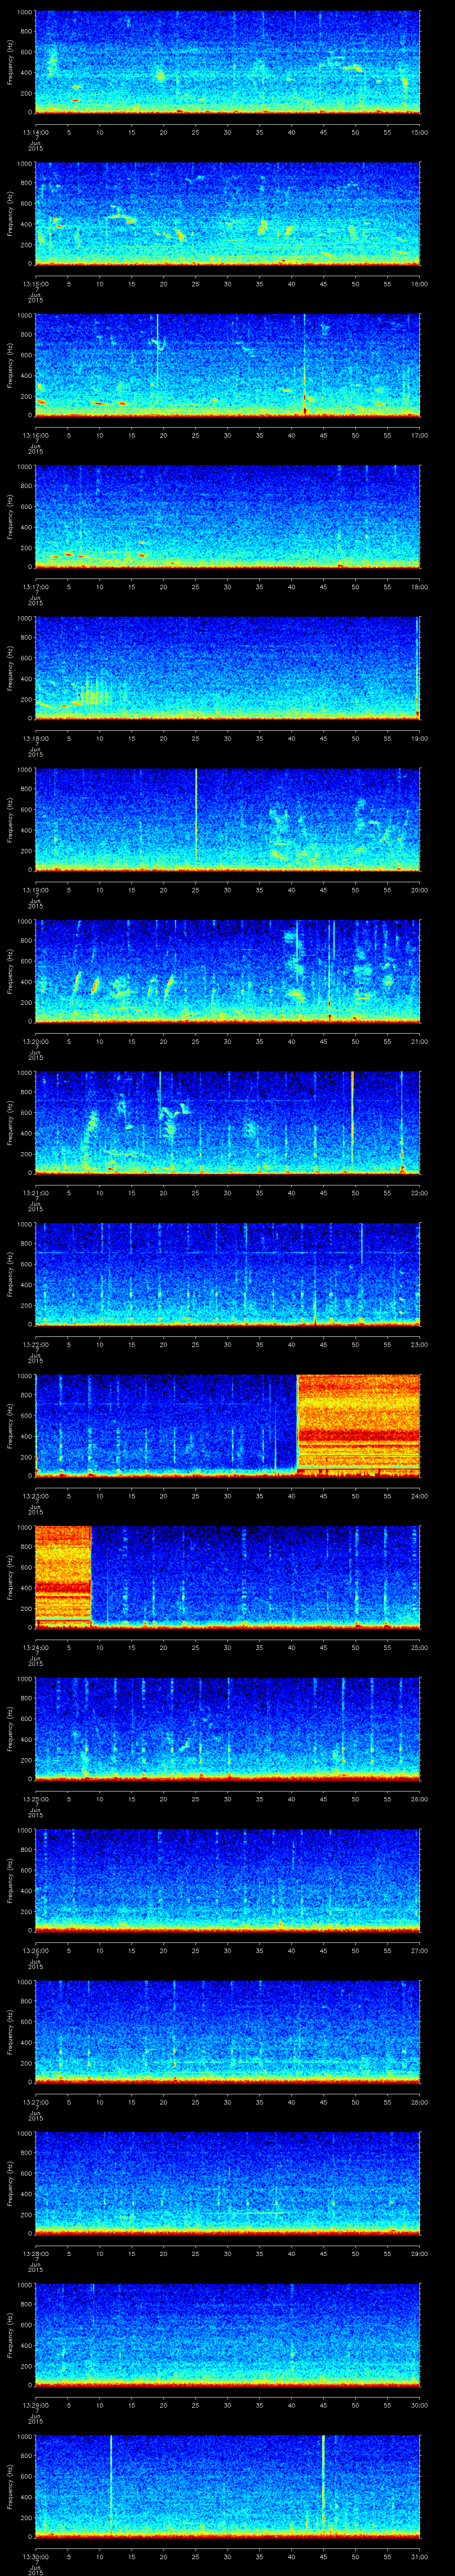Click the spectrogram panel starting at 13:14:00

coord(228,63)
